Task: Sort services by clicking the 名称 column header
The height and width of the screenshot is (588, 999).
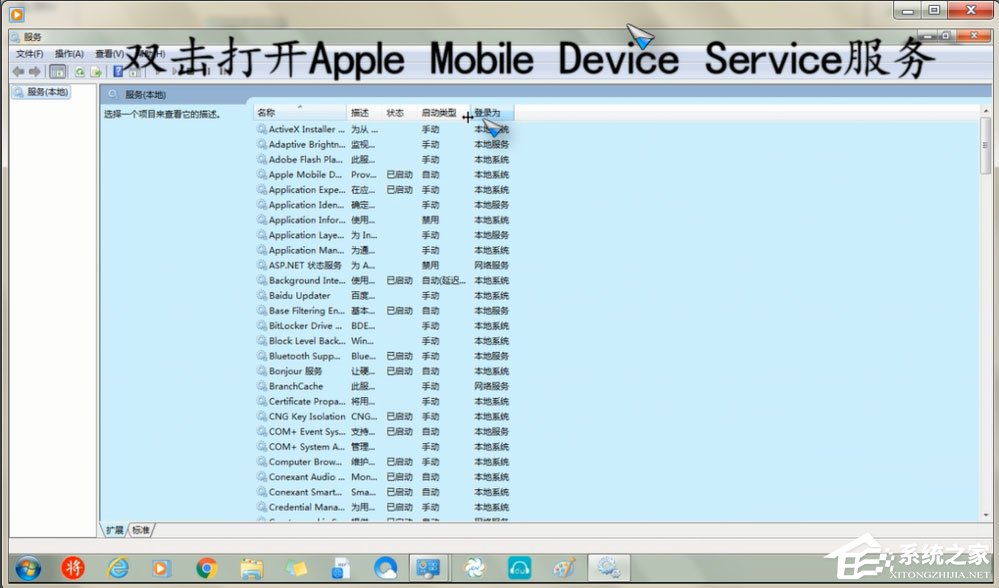Action: click(267, 112)
